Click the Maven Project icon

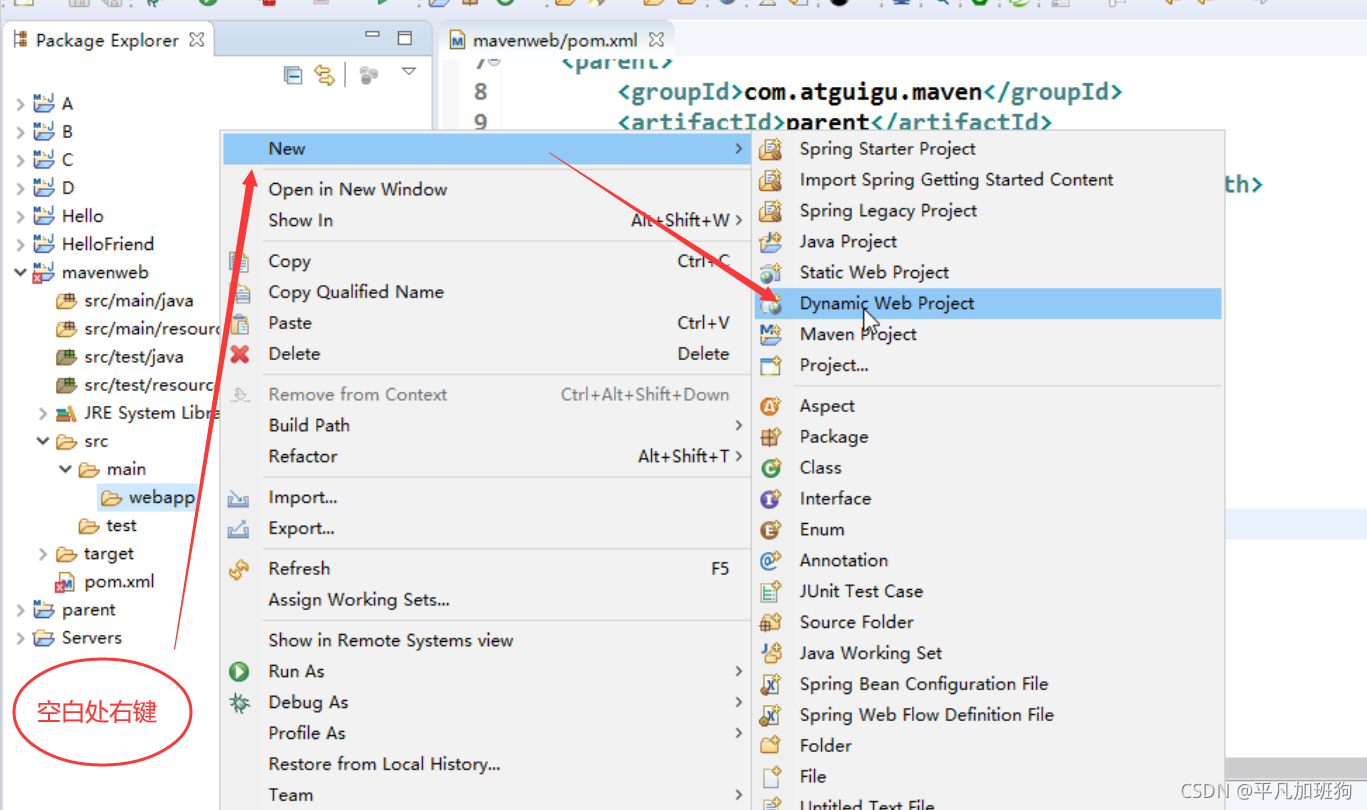770,335
